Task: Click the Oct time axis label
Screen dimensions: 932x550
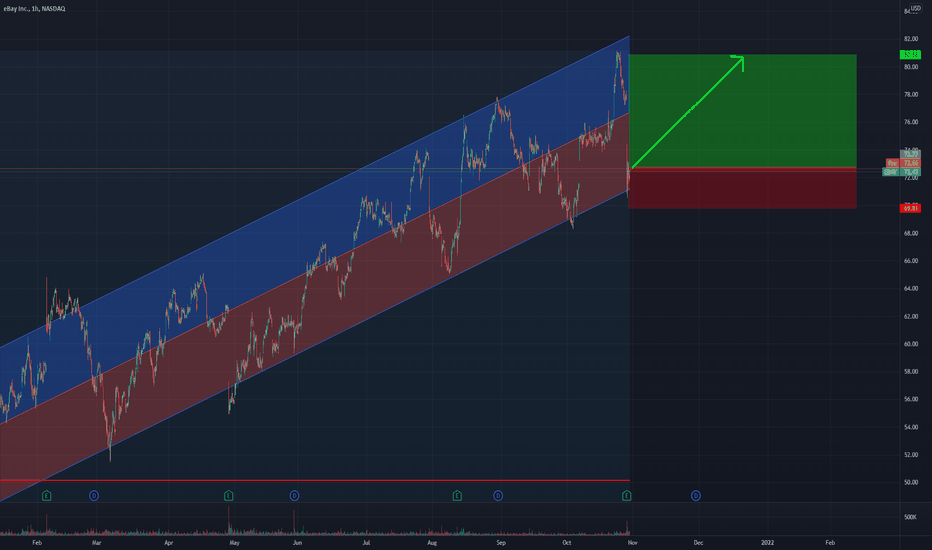Action: [x=567, y=542]
